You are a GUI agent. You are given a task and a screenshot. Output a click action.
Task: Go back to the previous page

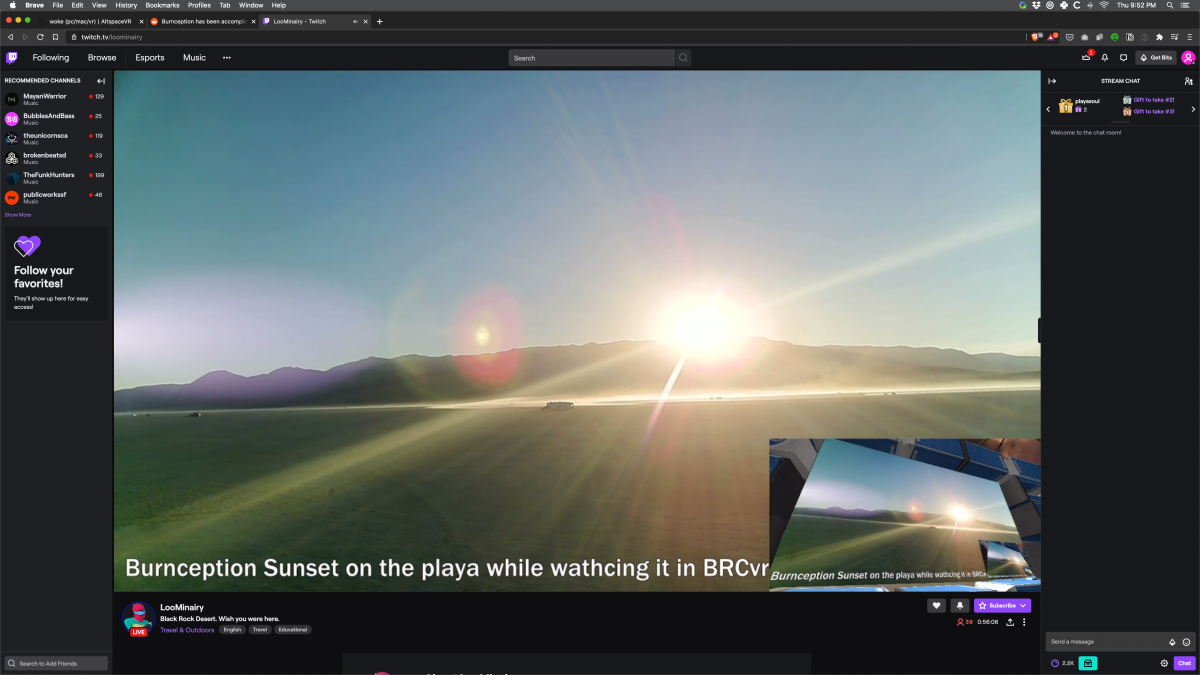(x=10, y=37)
